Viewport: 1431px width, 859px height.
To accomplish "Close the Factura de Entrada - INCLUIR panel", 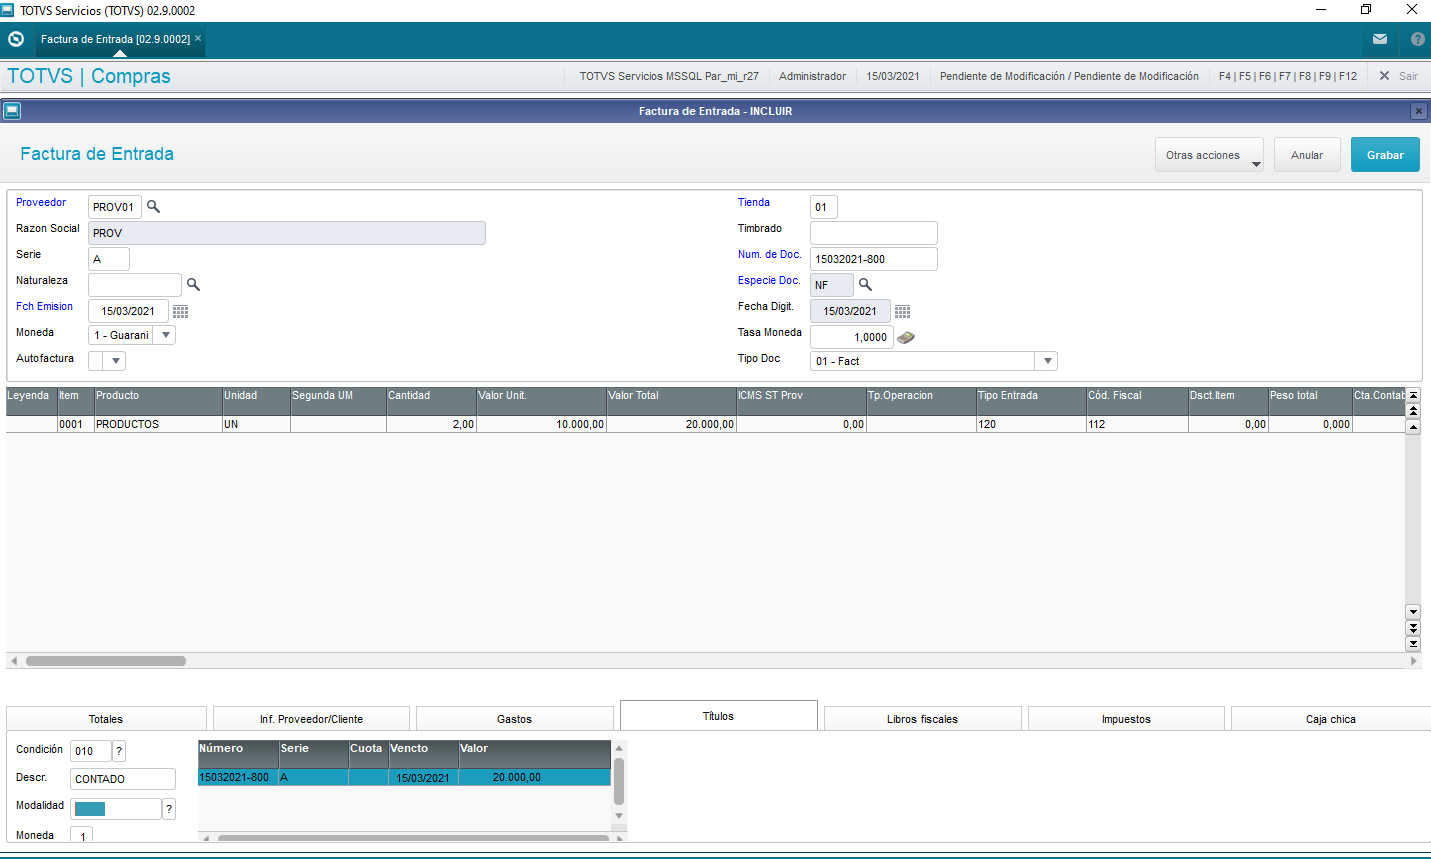I will [x=1418, y=111].
